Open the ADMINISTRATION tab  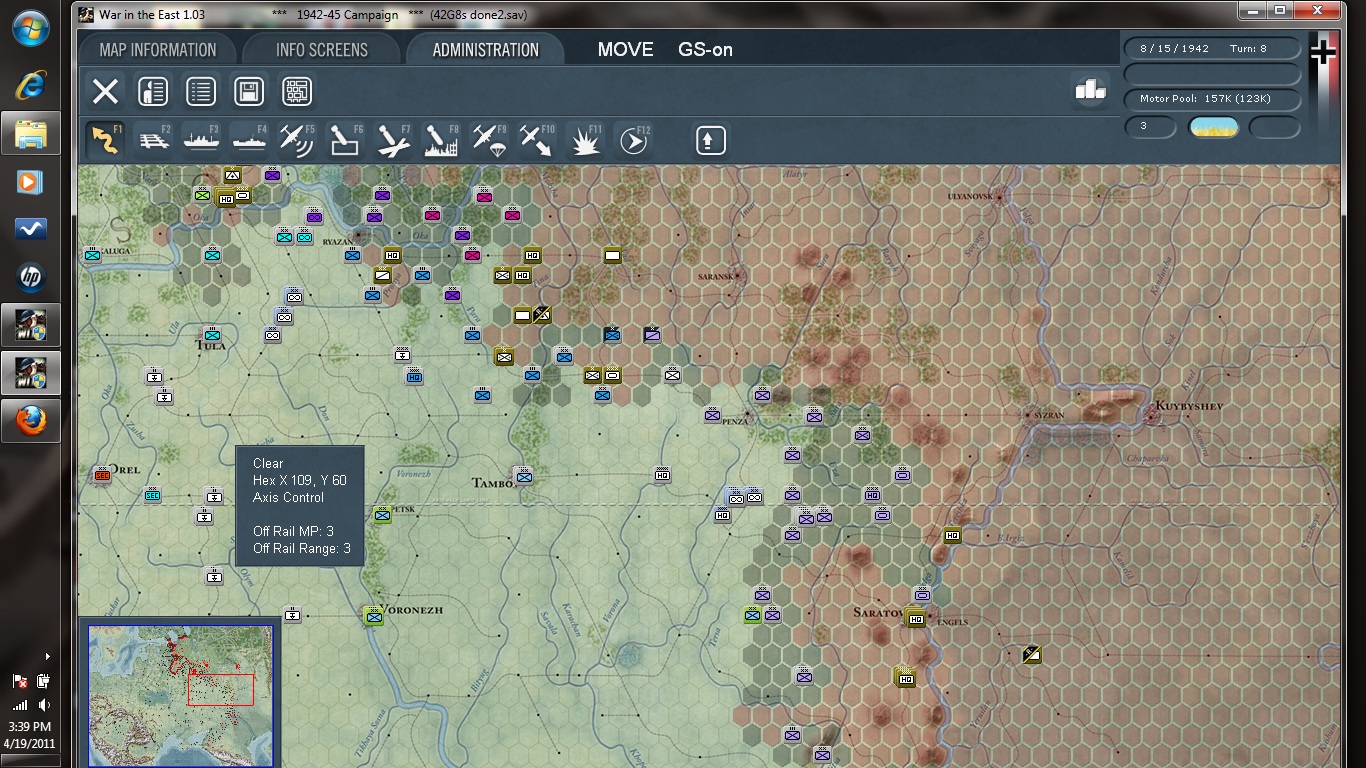pos(486,50)
